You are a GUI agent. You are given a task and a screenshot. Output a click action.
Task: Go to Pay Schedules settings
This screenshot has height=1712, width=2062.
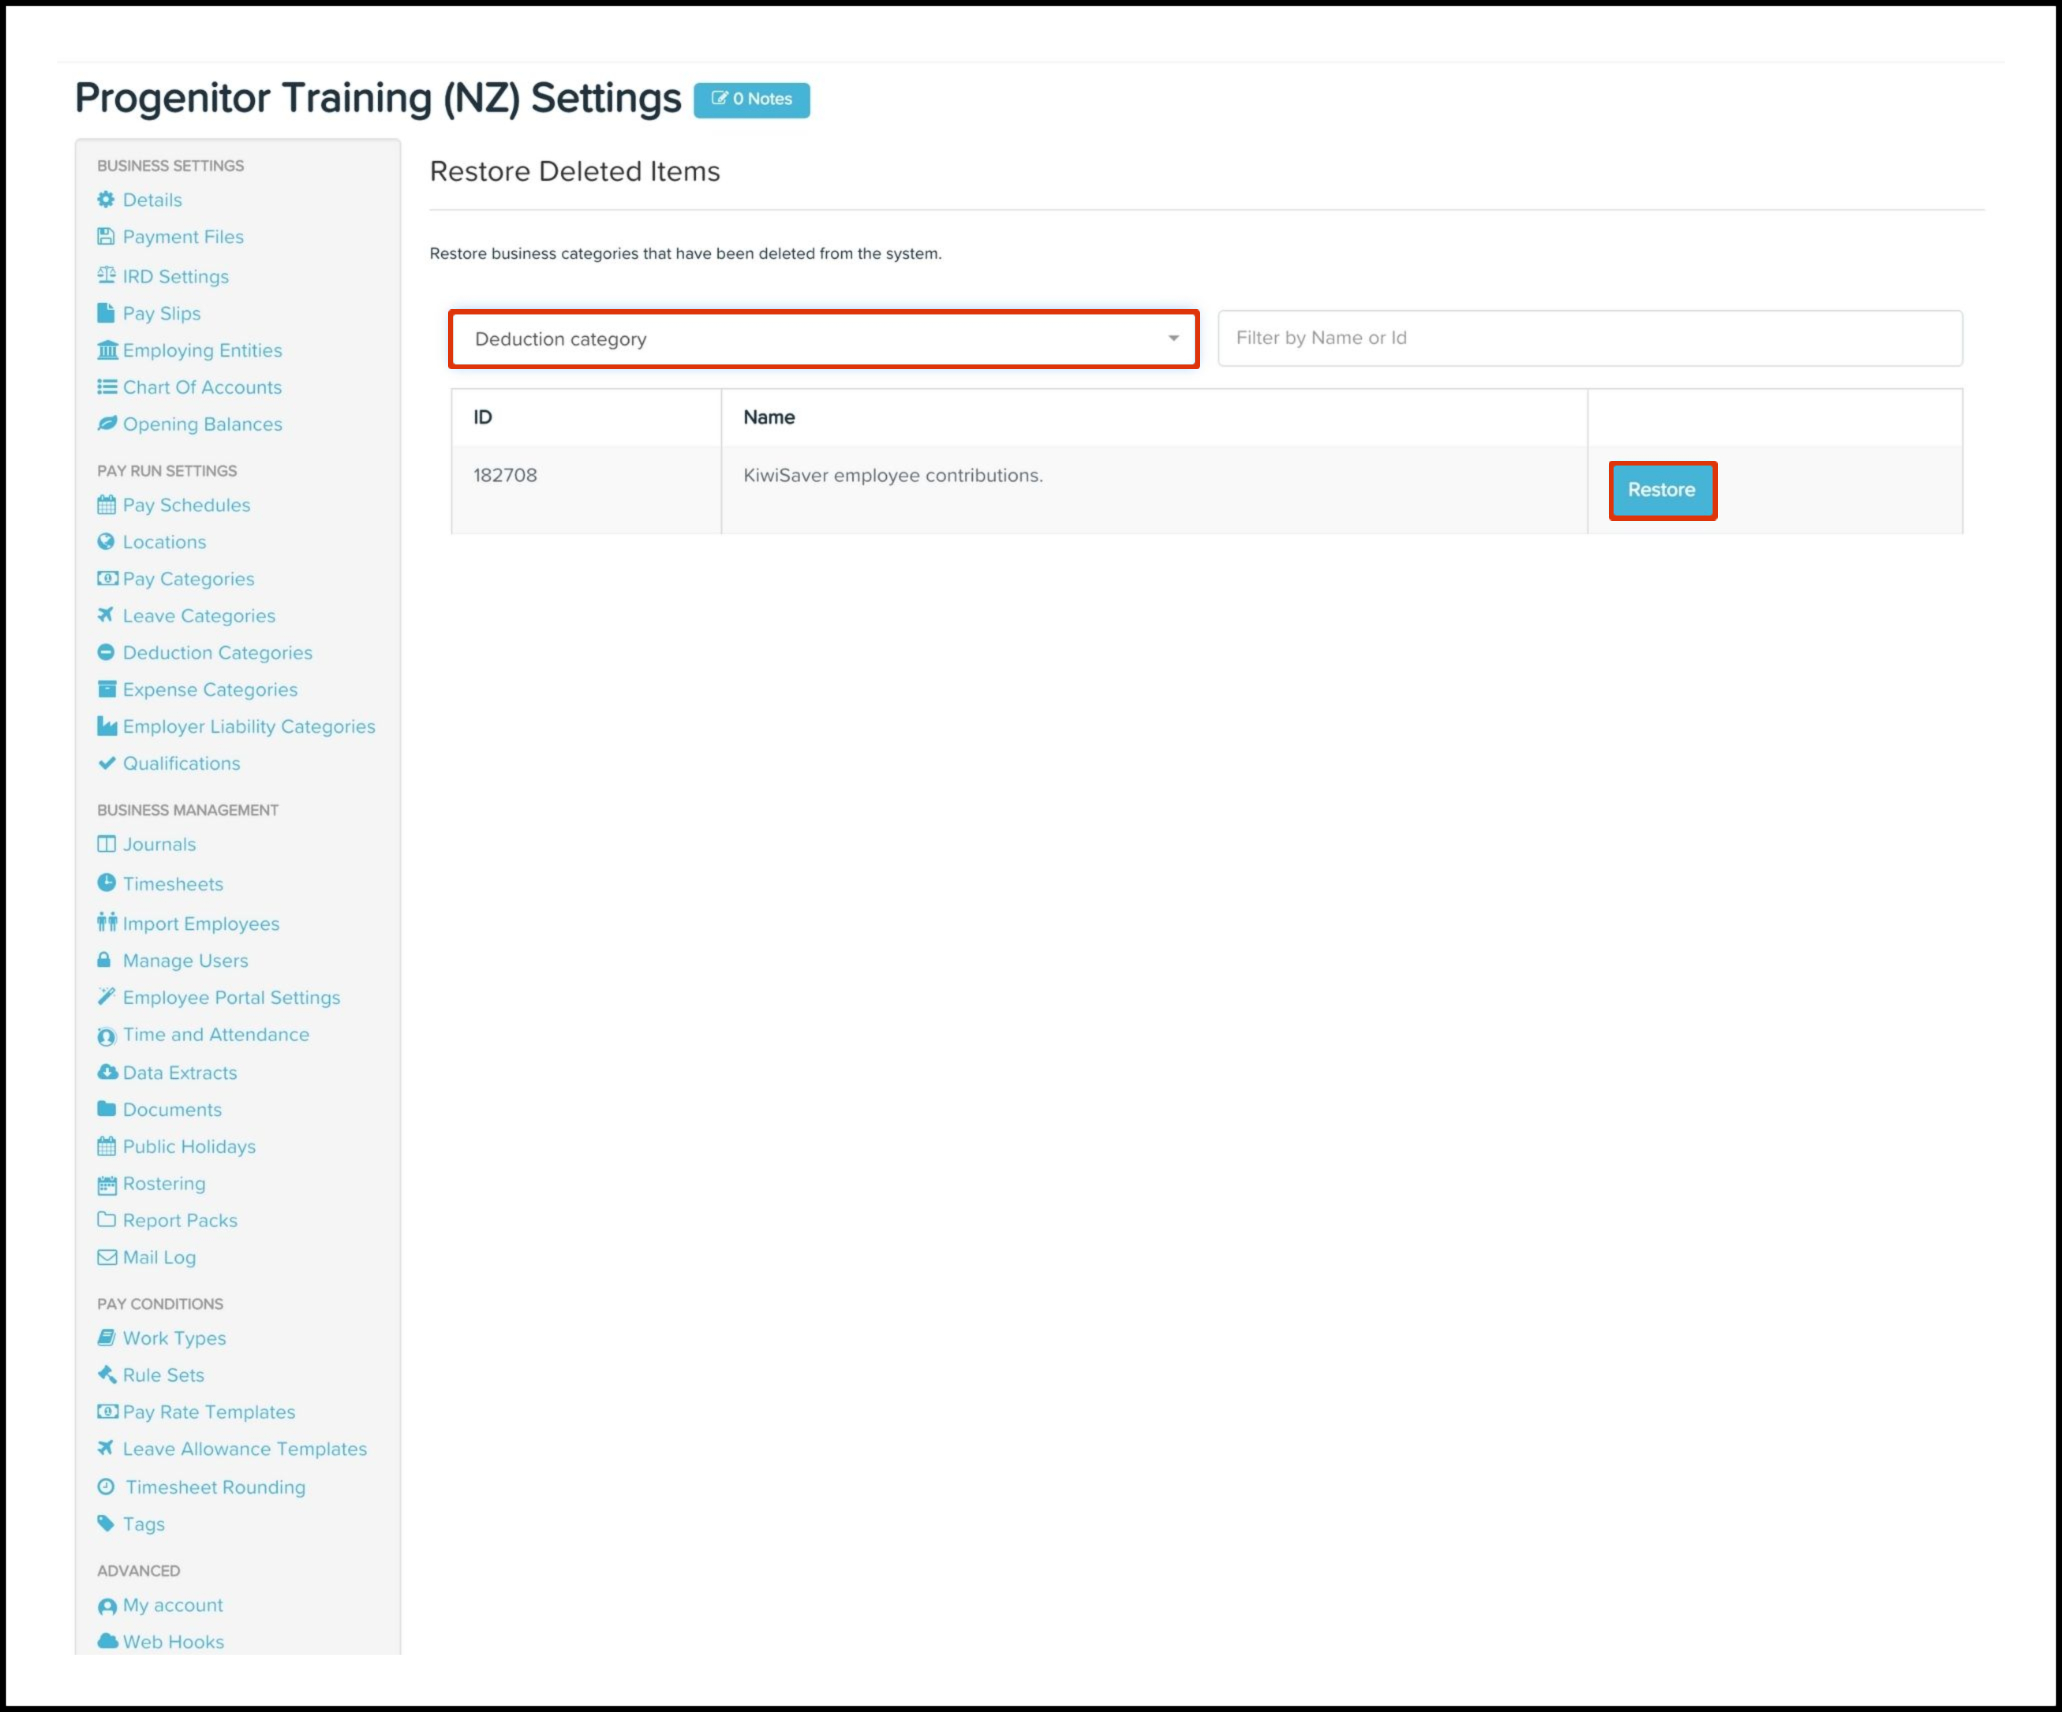[x=186, y=505]
